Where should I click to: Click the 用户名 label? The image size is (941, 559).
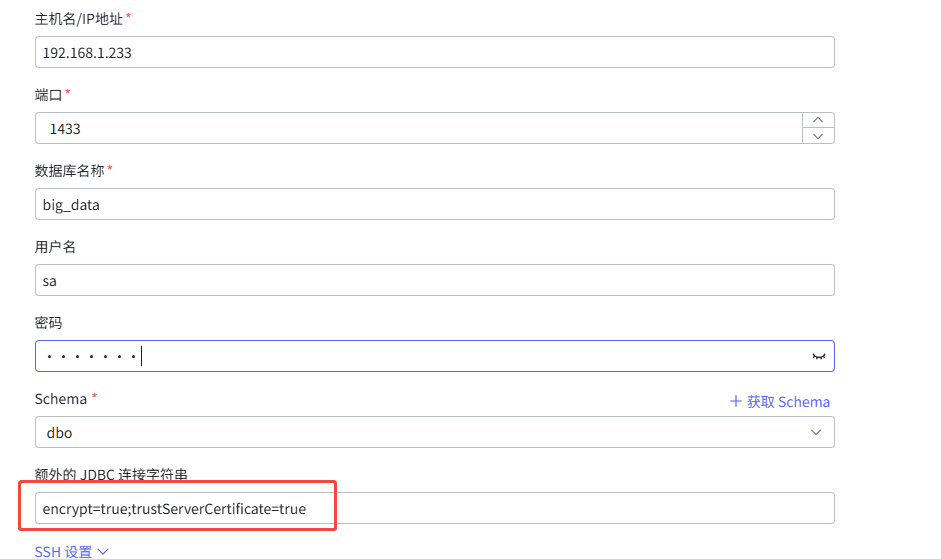click(55, 247)
